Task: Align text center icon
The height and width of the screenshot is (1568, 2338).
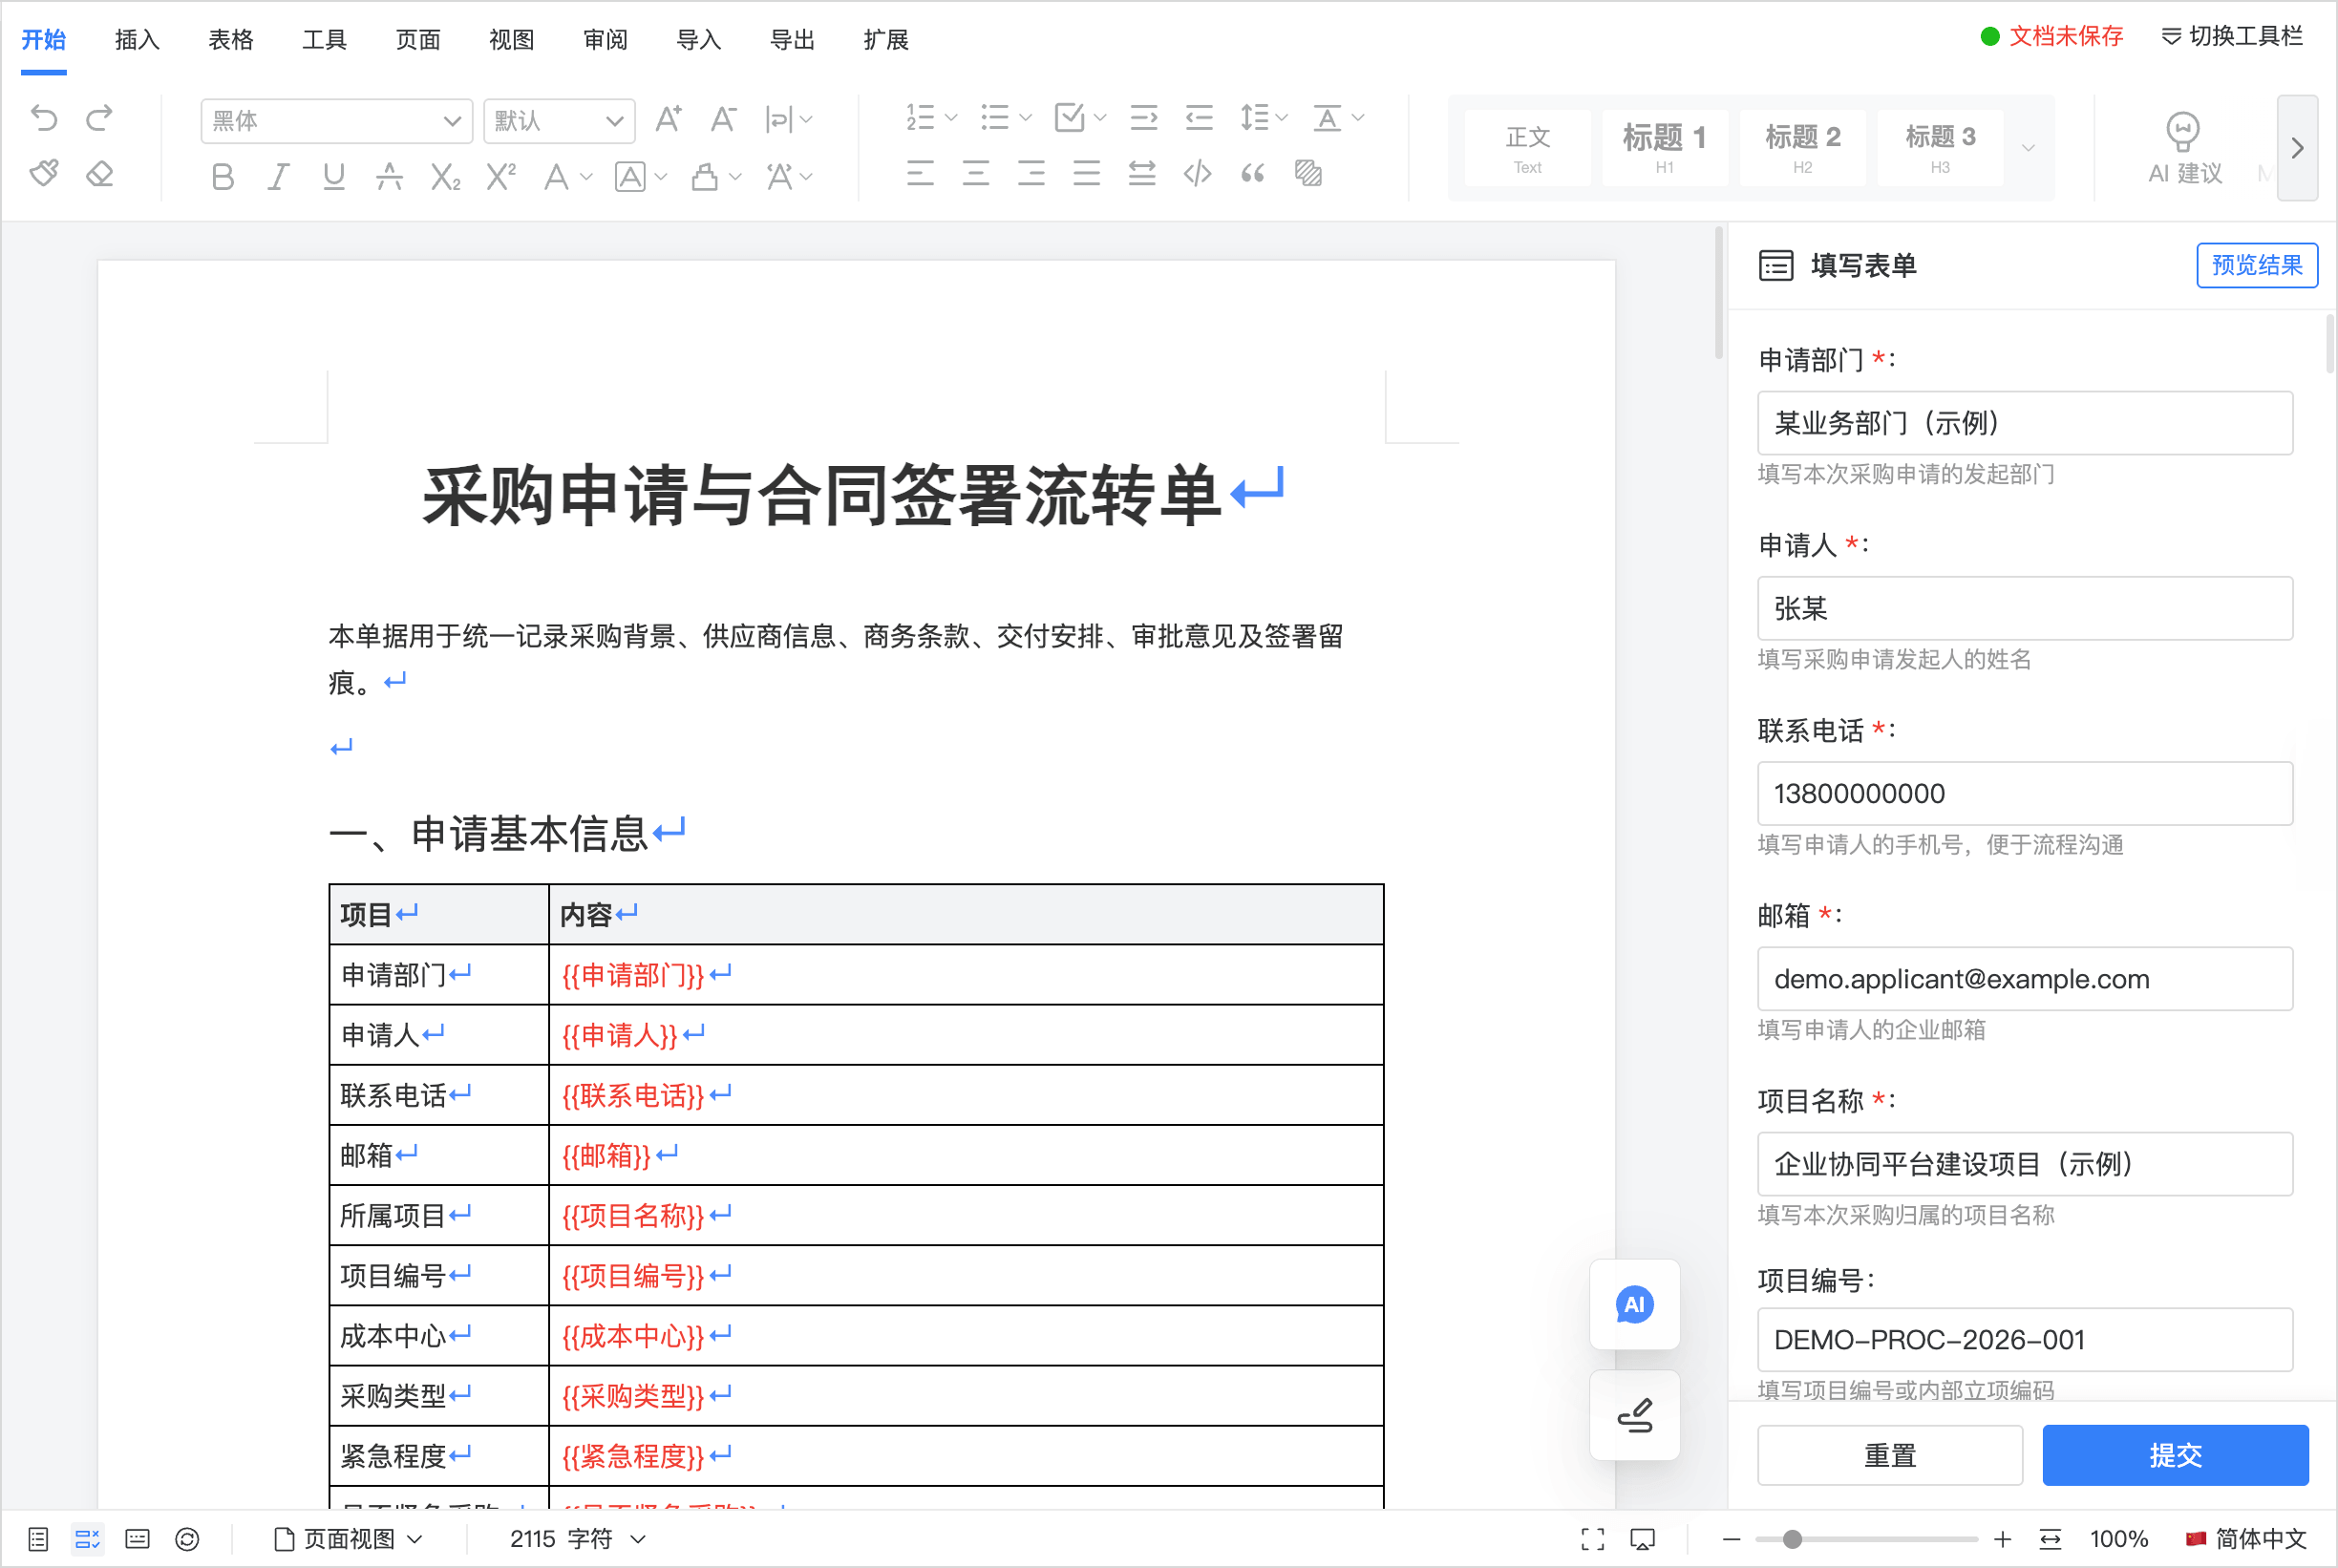Action: click(x=976, y=174)
